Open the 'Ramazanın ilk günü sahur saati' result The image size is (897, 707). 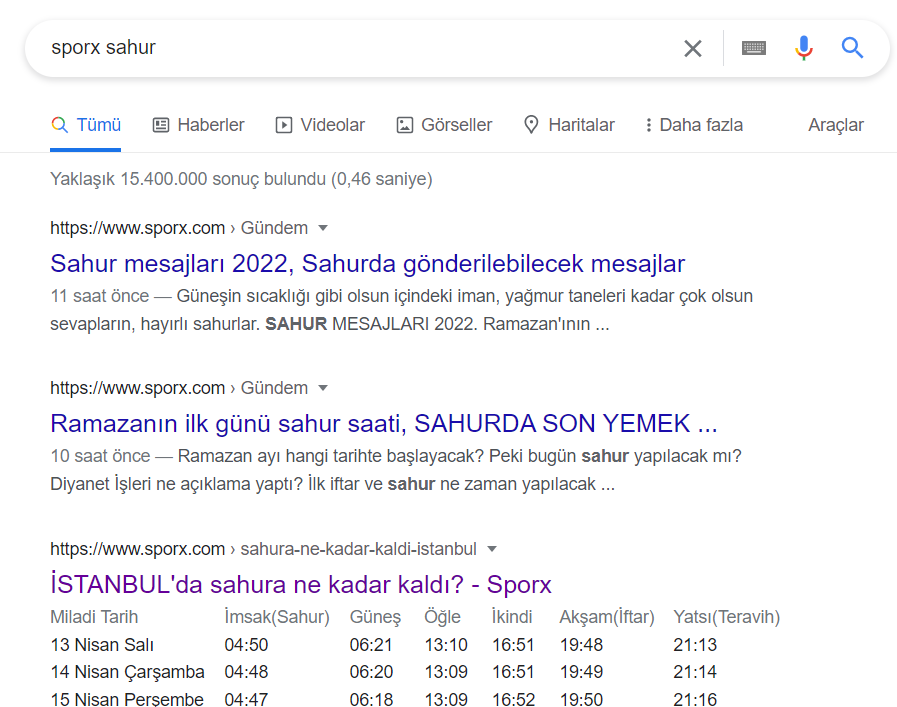tap(383, 424)
